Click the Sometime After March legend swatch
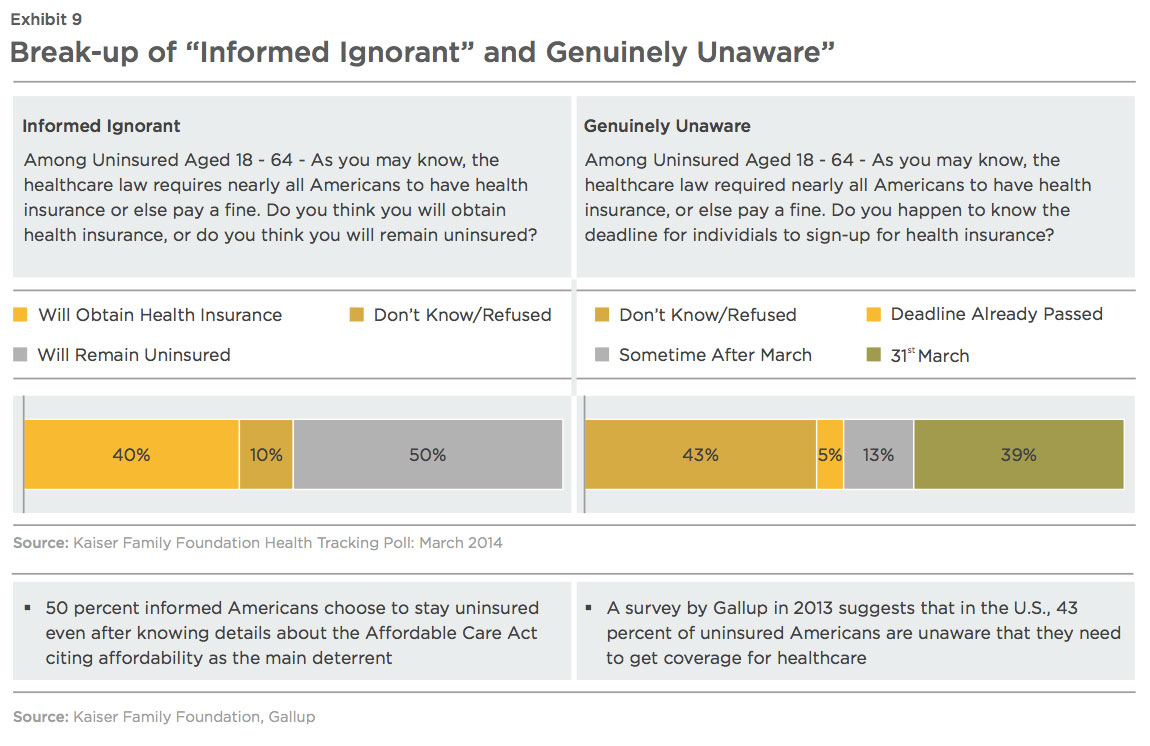 click(x=602, y=355)
